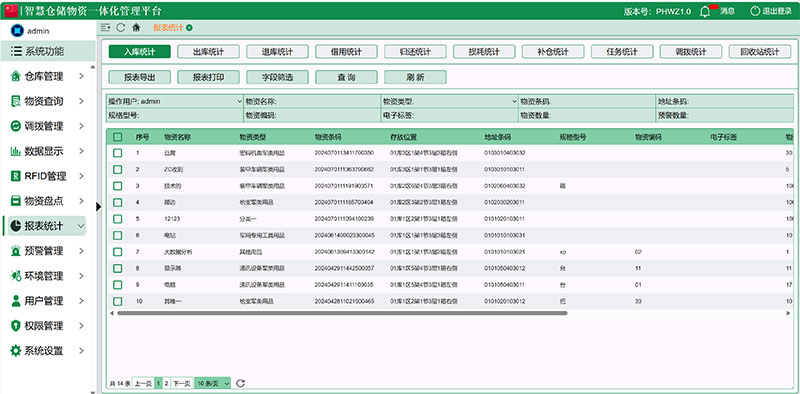Go to 下一页 in pagination
This screenshot has width=800, height=394.
pyautogui.click(x=181, y=383)
